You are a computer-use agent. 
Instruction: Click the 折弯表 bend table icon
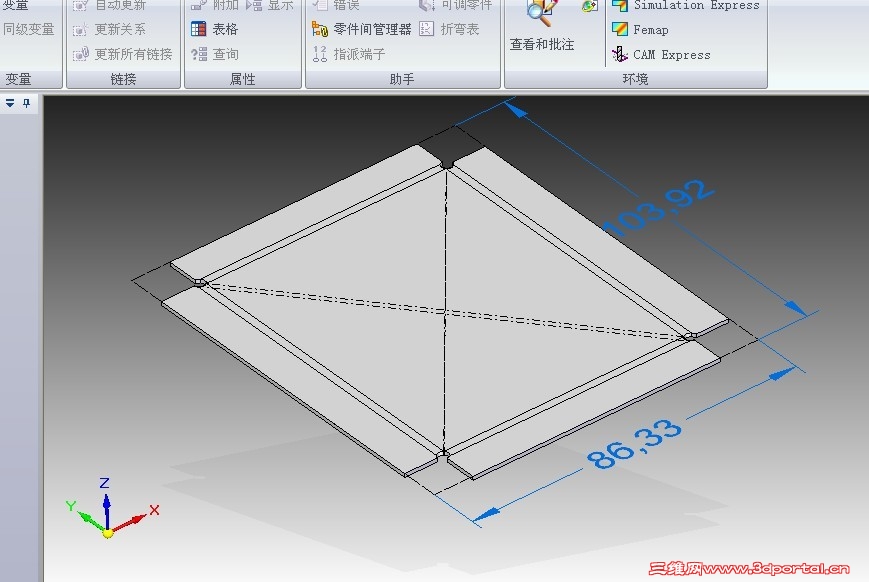click(x=426, y=29)
